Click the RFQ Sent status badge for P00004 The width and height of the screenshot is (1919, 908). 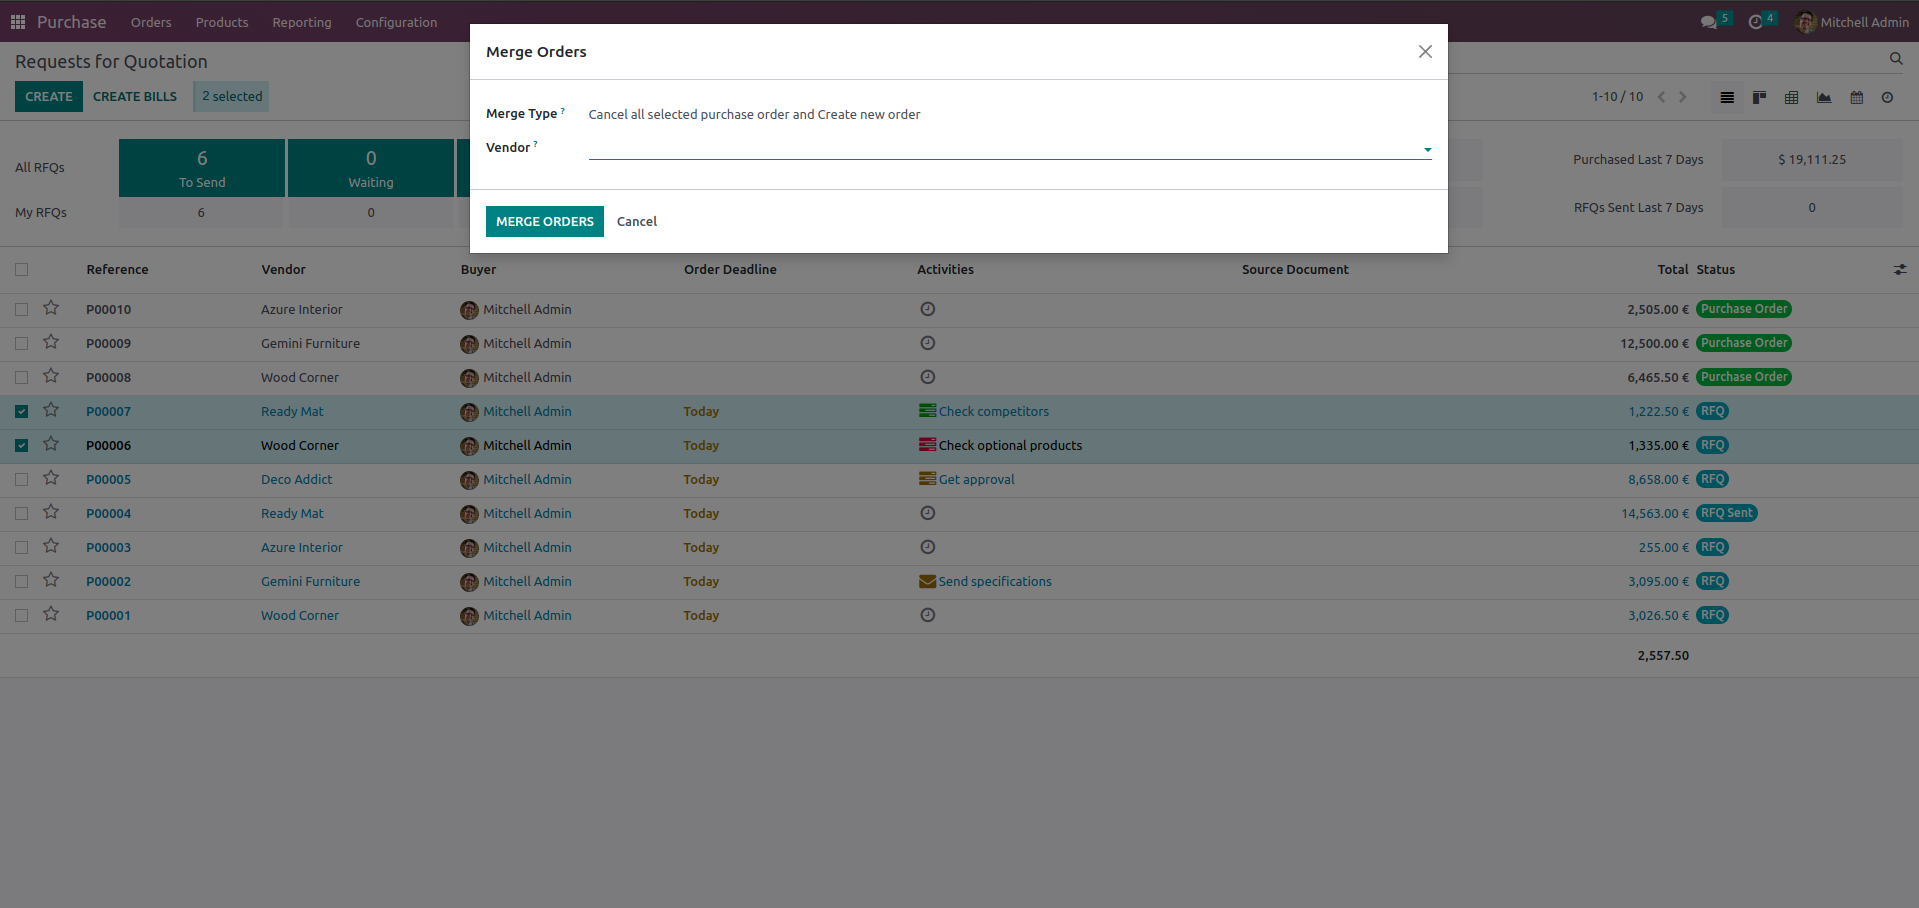point(1727,513)
